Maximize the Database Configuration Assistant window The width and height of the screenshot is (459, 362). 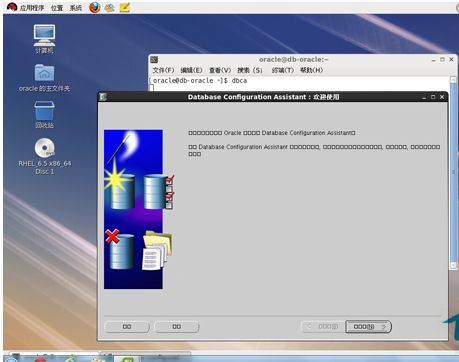click(433, 97)
